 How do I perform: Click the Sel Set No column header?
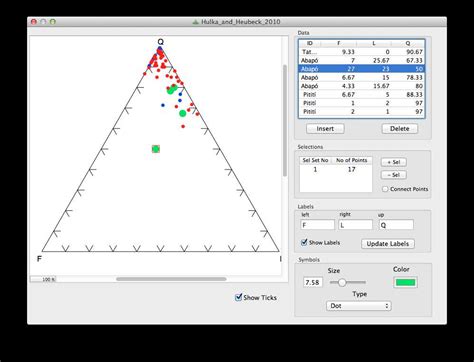[315, 160]
